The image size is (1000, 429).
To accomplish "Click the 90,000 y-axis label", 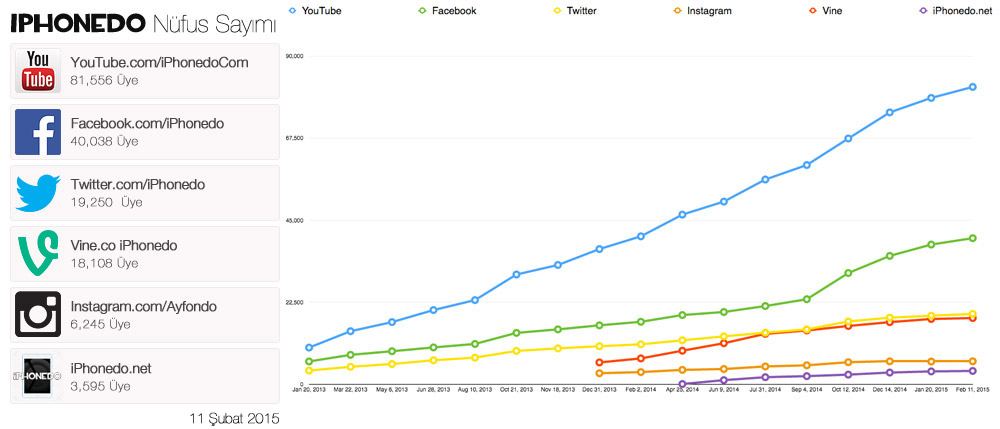I will [x=295, y=56].
